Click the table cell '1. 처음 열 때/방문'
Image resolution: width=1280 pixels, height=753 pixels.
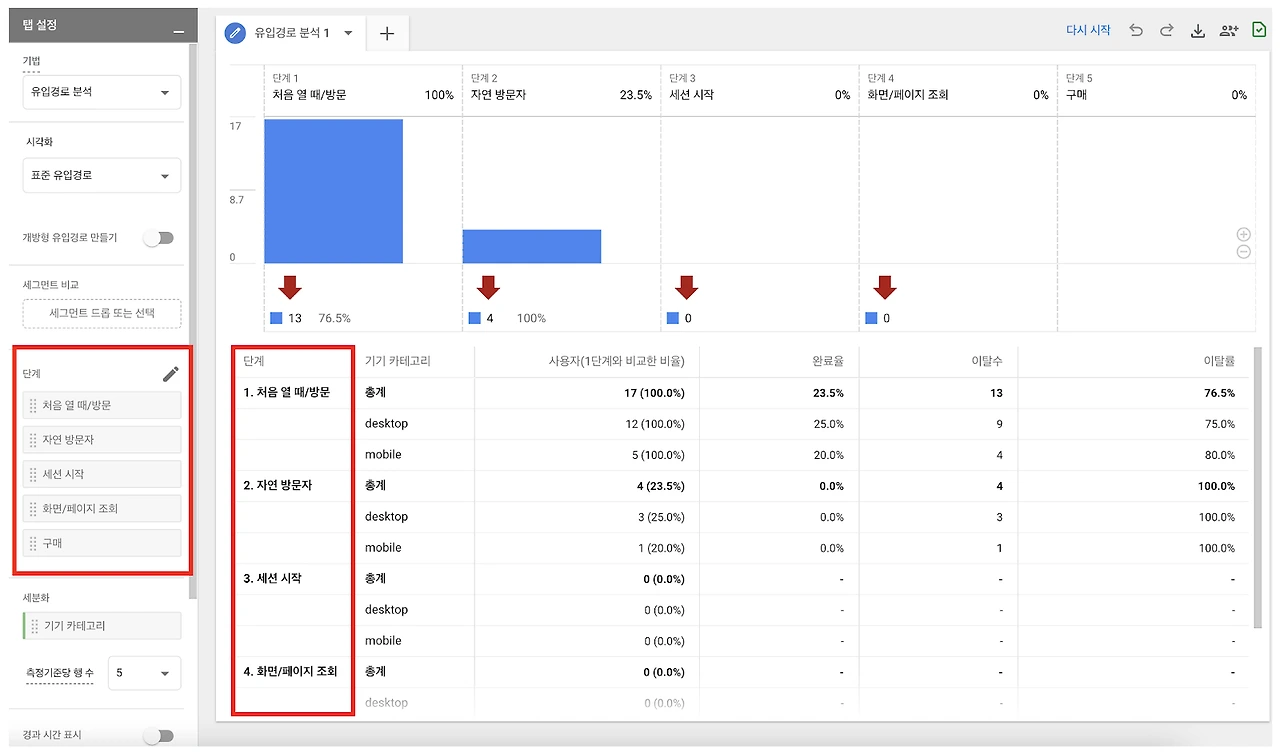click(287, 393)
